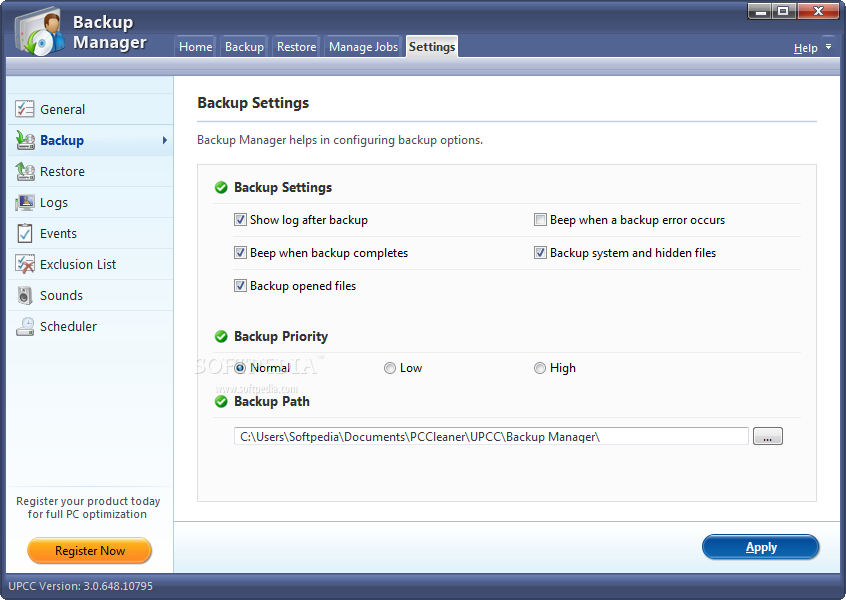Click the Sounds speaker icon in sidebar
846x600 pixels.
pos(25,295)
